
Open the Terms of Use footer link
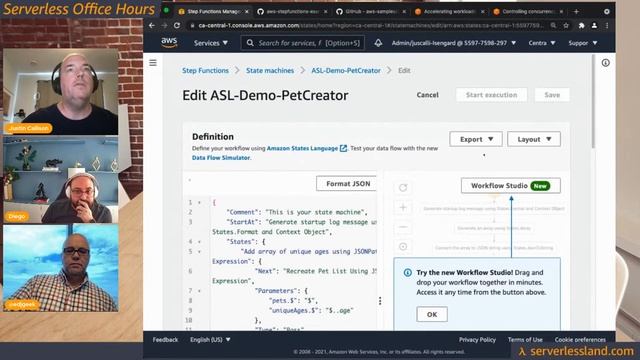pos(525,340)
